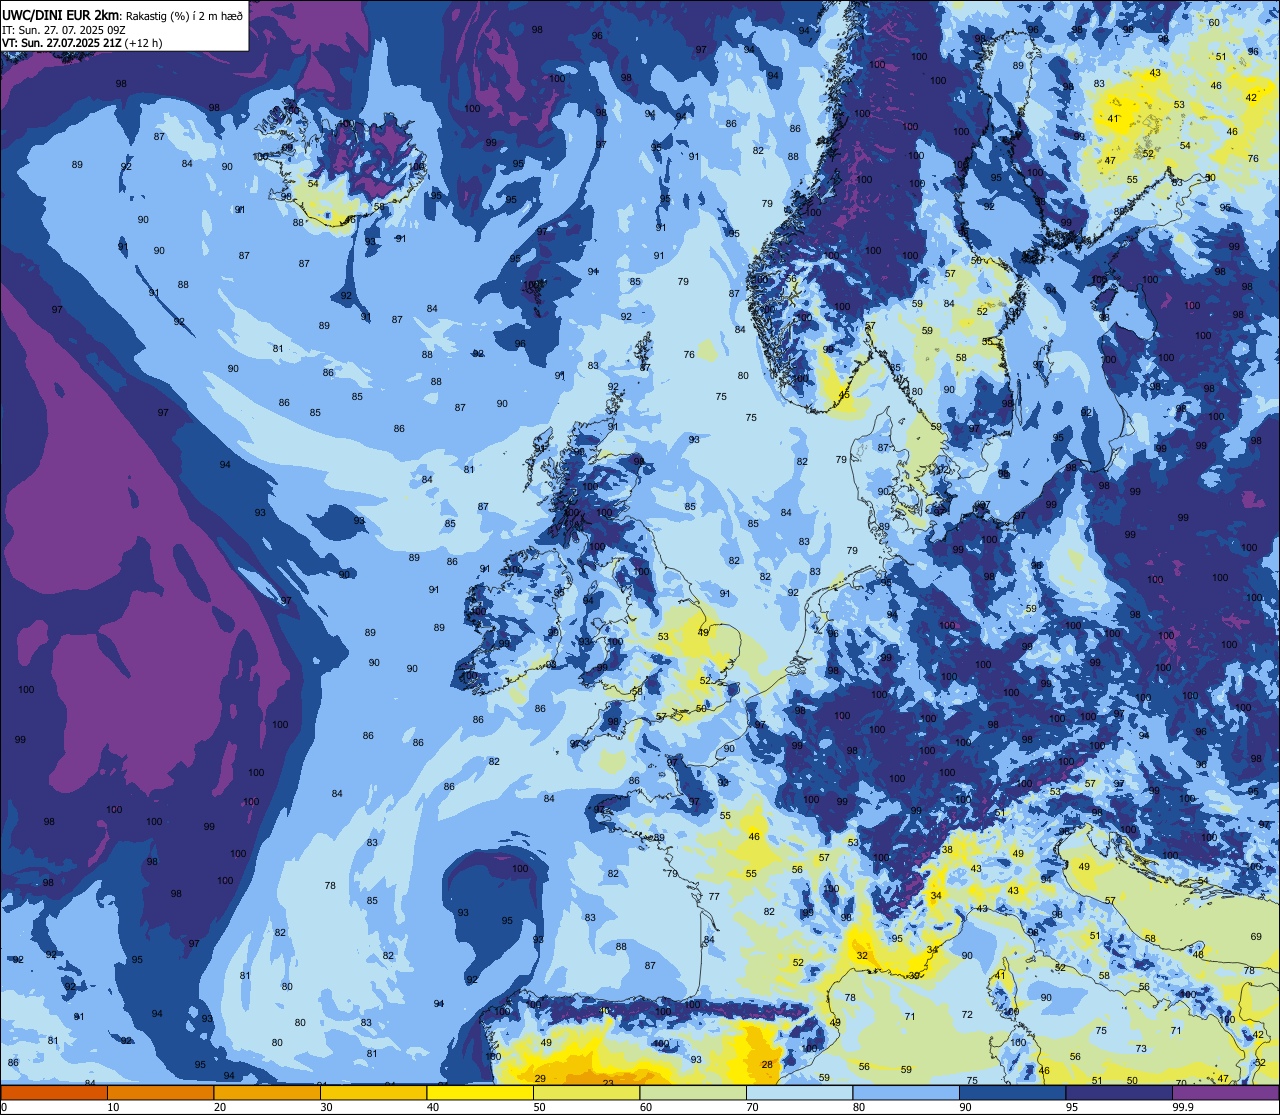1280x1115 pixels.
Task: Select the orange 10–20 legend swatch
Action: pyautogui.click(x=160, y=1093)
